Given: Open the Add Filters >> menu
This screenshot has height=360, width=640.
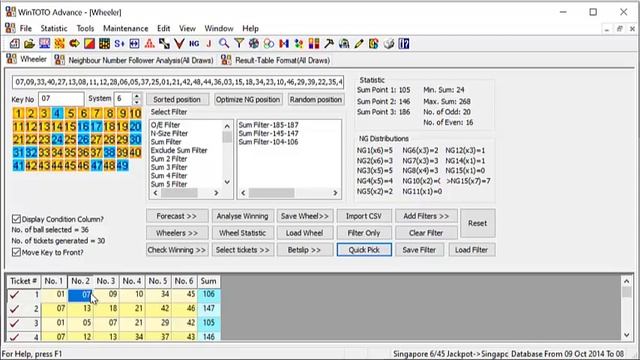Looking at the screenshot, I should pyautogui.click(x=426, y=216).
